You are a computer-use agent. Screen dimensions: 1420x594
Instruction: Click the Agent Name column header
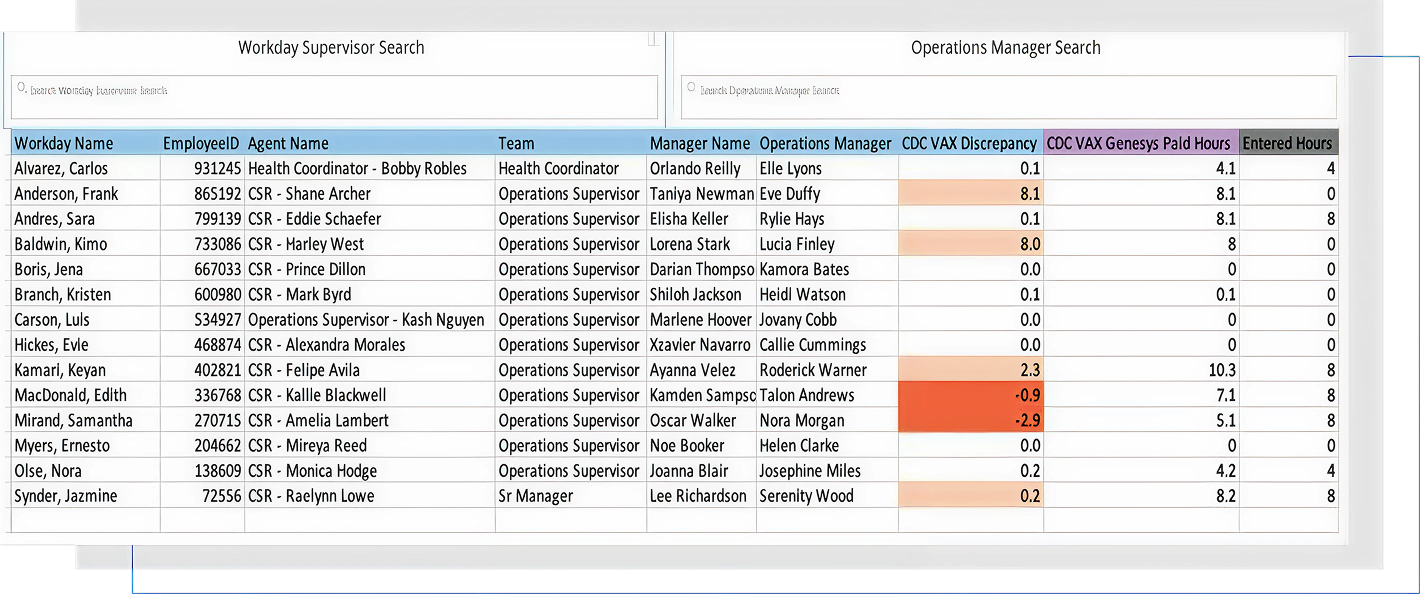point(370,143)
